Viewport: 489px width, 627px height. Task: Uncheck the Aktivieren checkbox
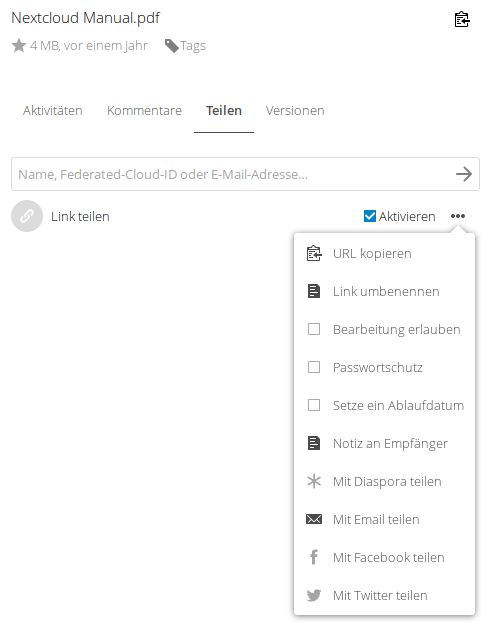(x=370, y=216)
